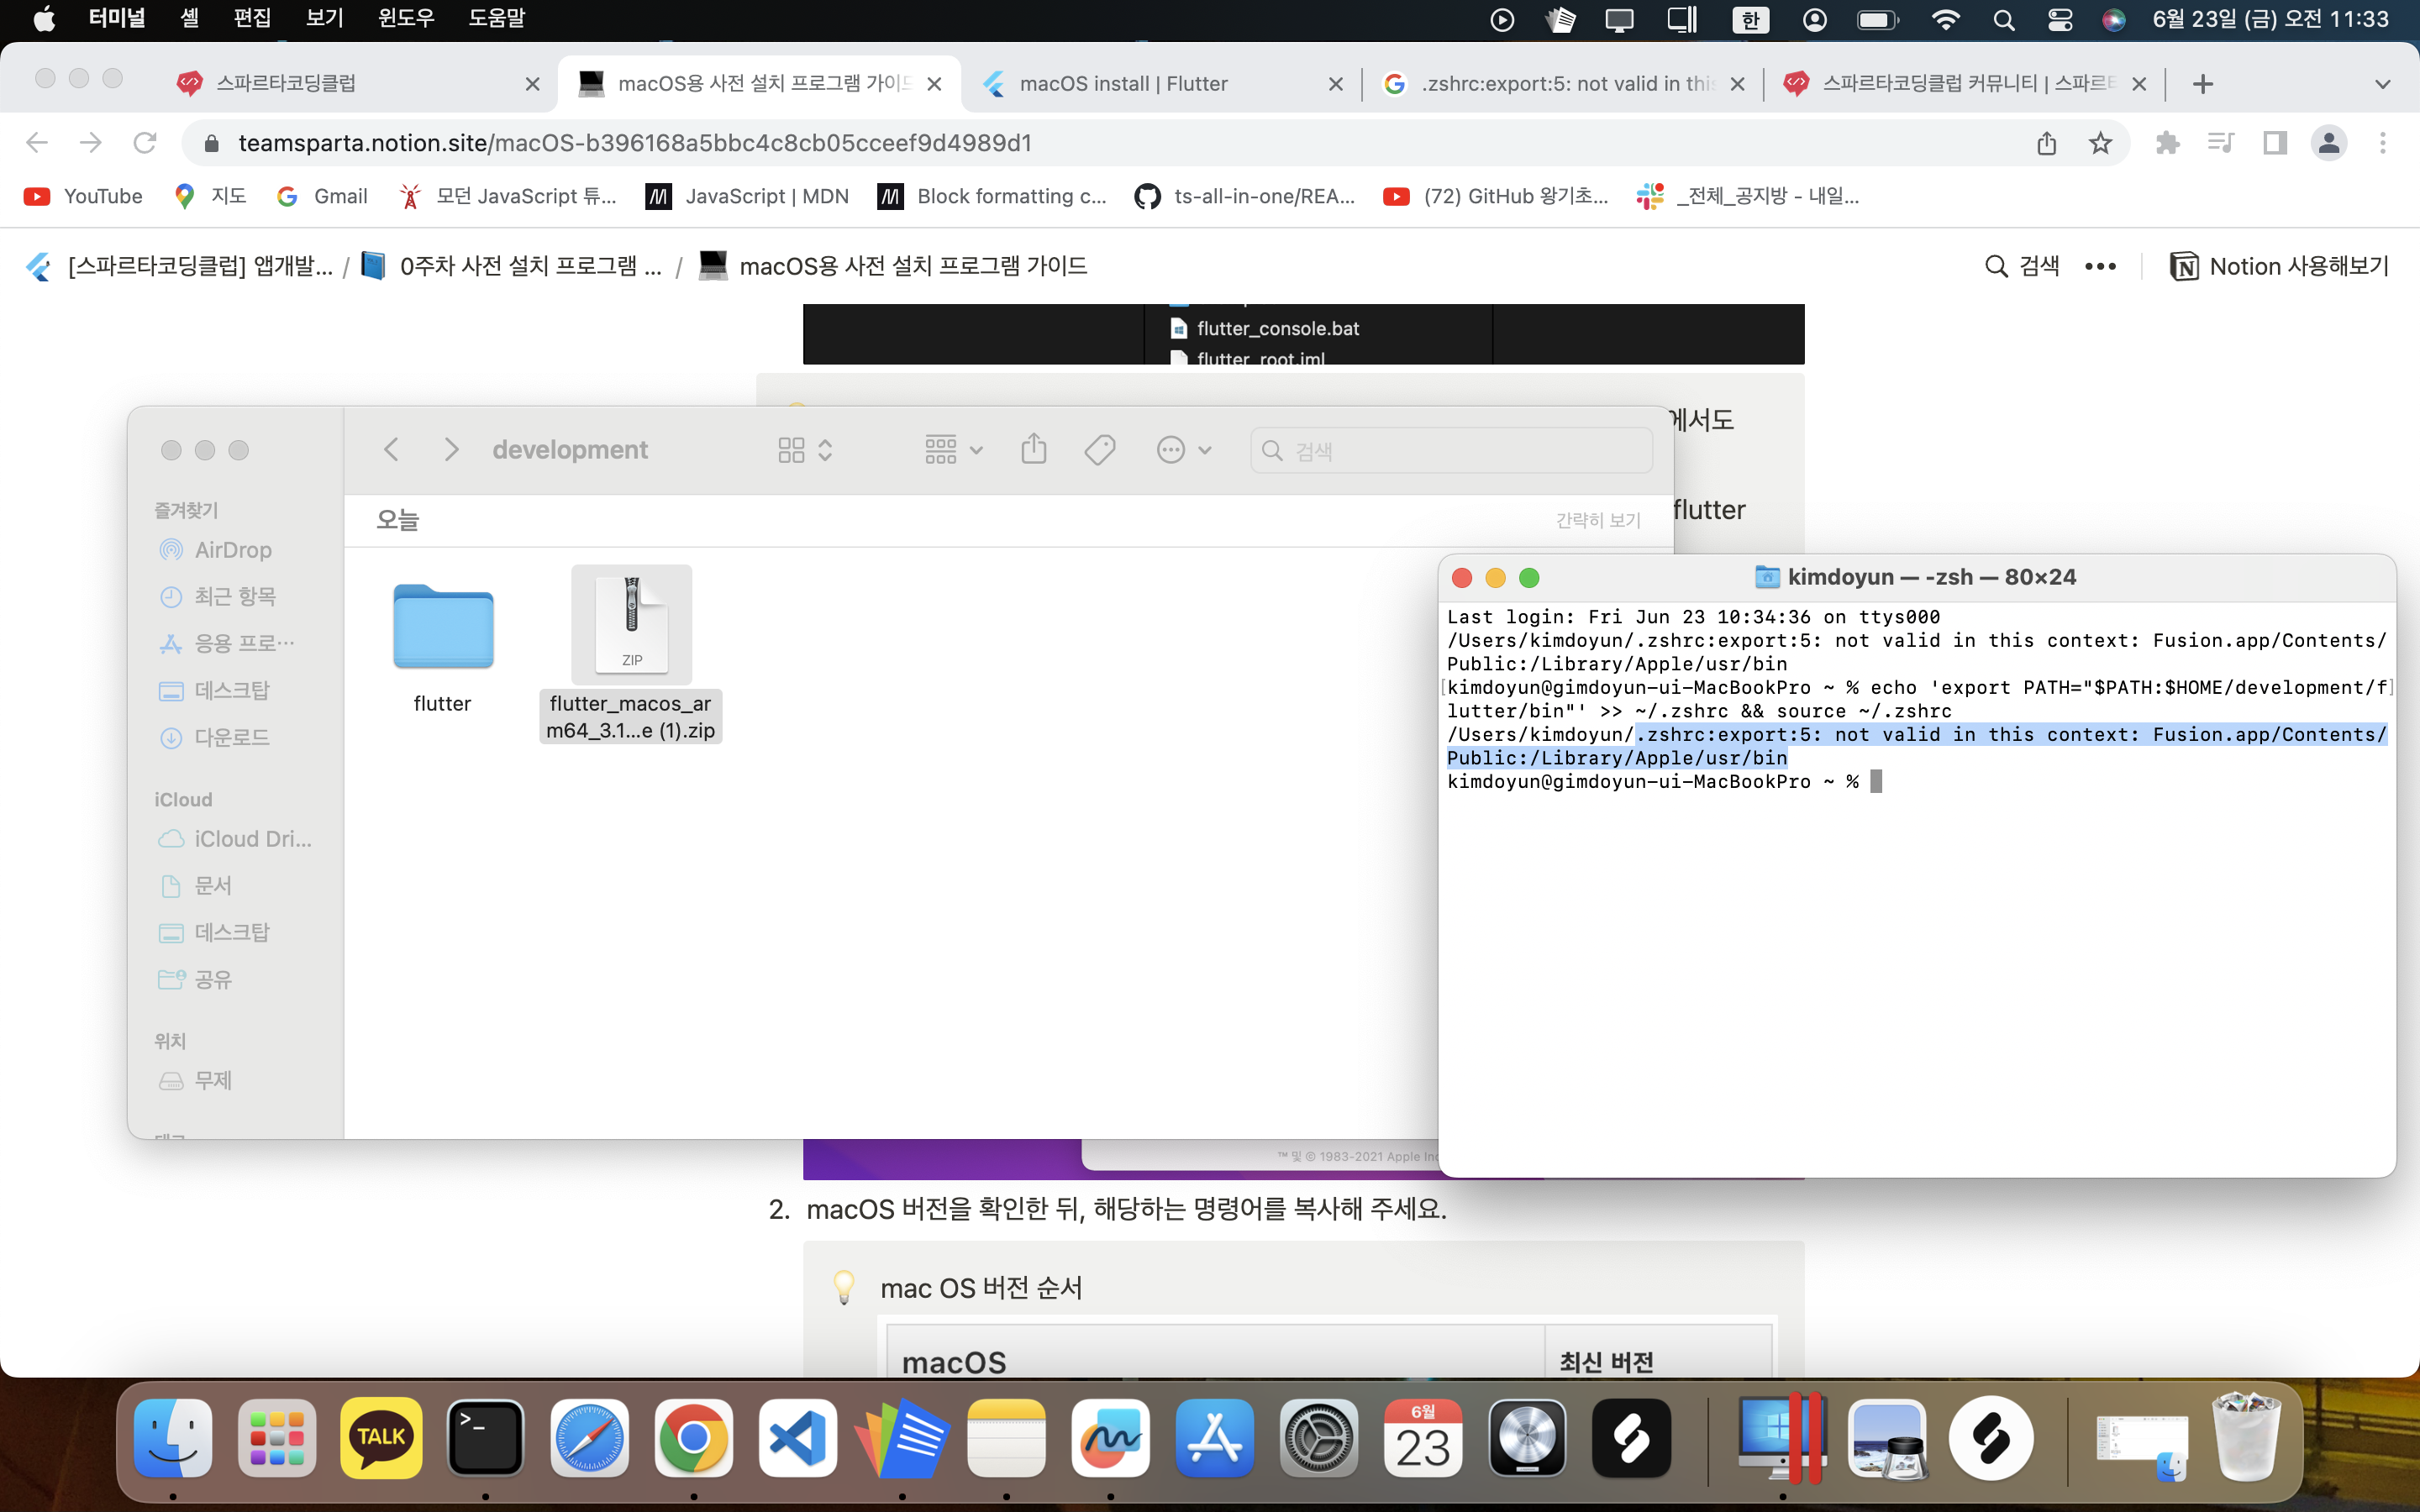
Task: Click YouTube bookmark
Action: pyautogui.click(x=84, y=196)
